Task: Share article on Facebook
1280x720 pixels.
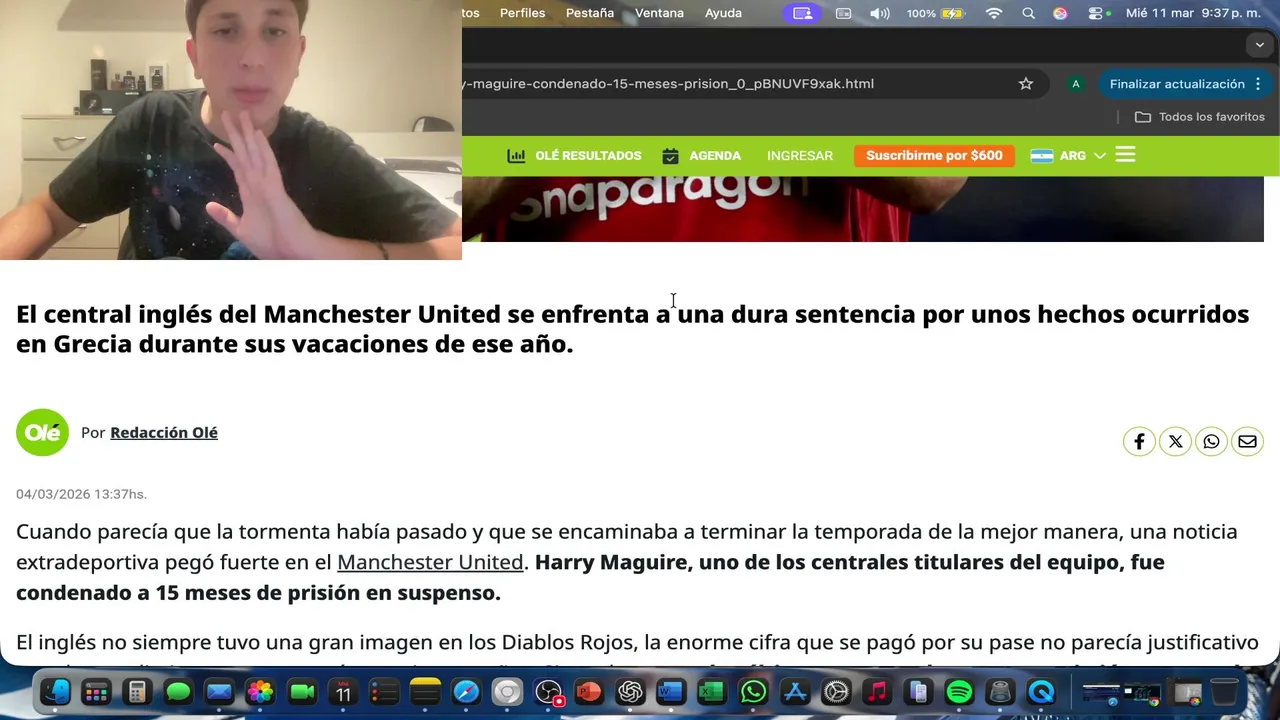Action: click(1139, 441)
